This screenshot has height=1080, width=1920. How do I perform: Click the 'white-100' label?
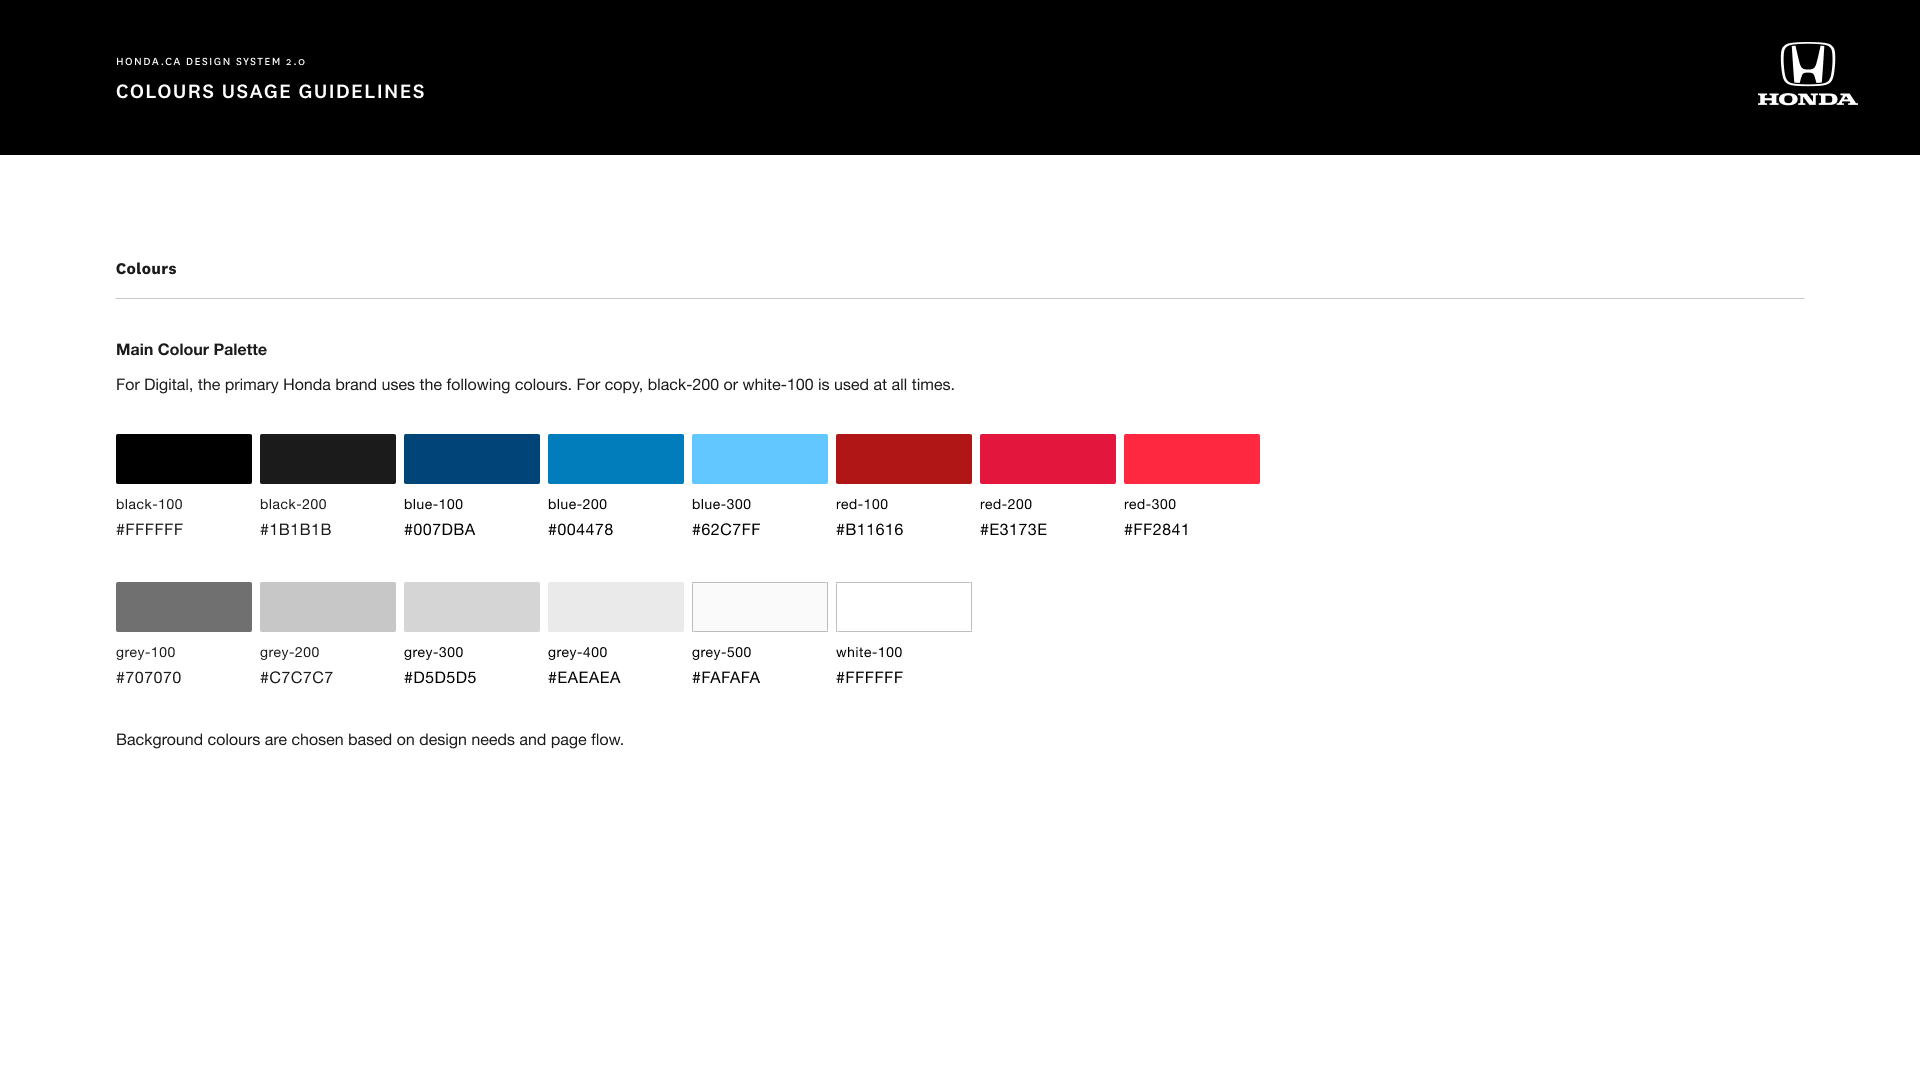[869, 653]
